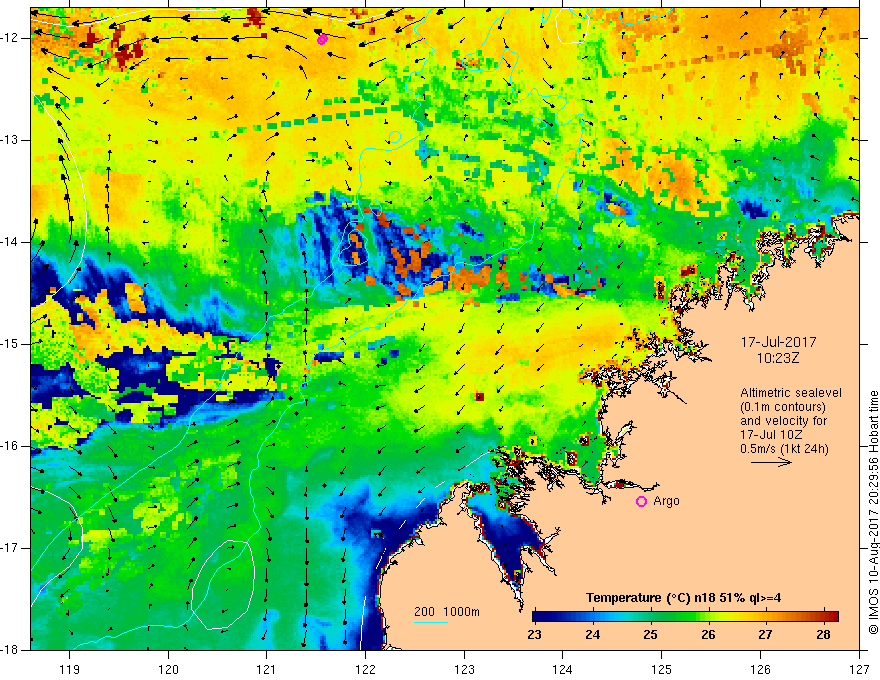The image size is (880, 680).
Task: Click the "119" longitude axis label
Action: (x=70, y=669)
